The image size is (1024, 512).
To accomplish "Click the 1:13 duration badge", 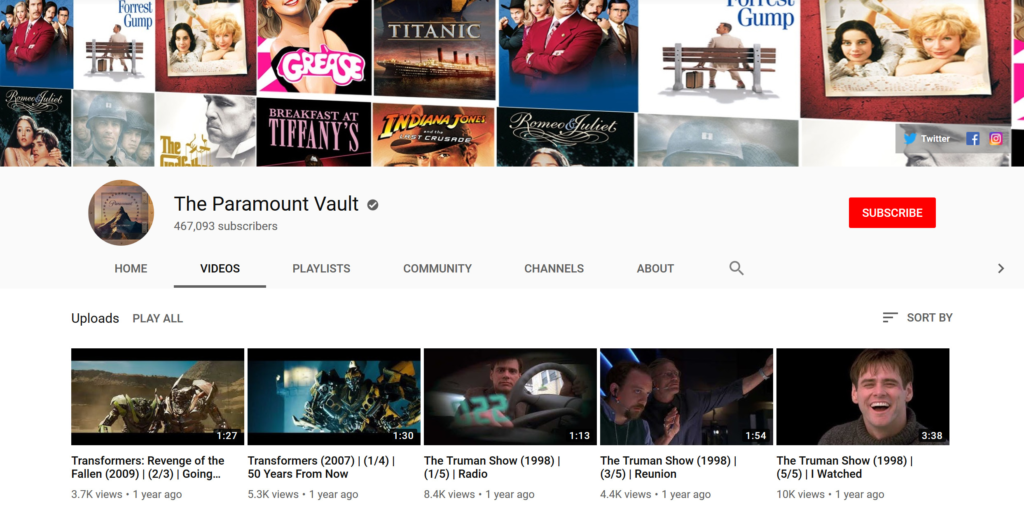I will [579, 436].
